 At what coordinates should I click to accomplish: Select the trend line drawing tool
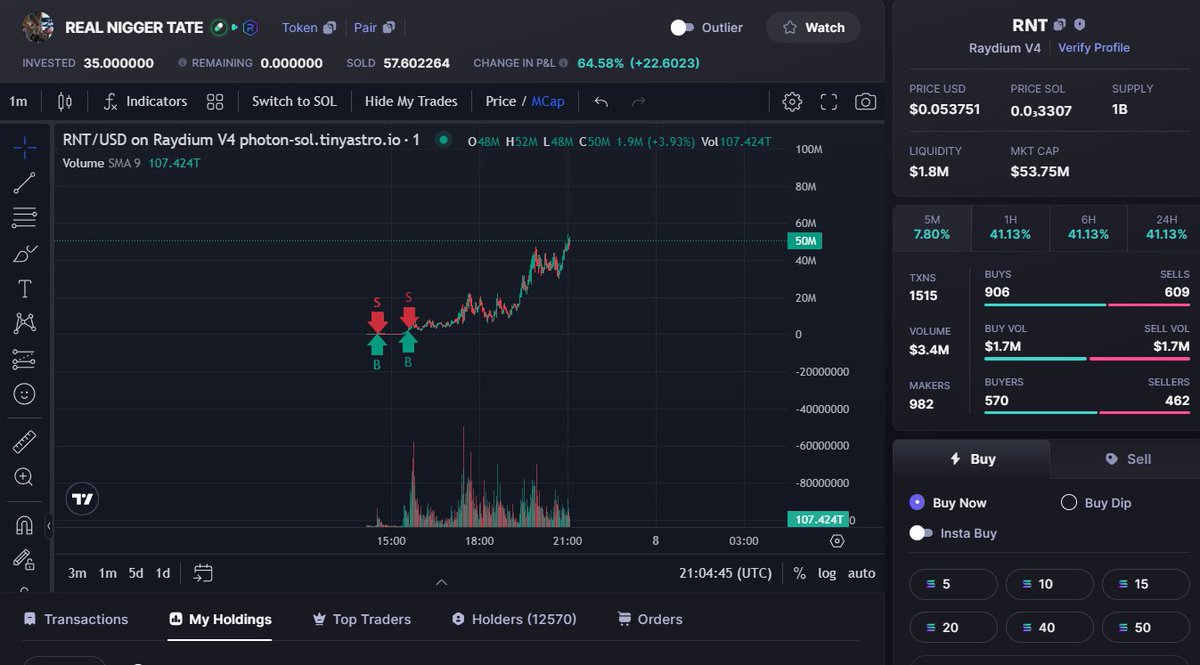click(25, 182)
